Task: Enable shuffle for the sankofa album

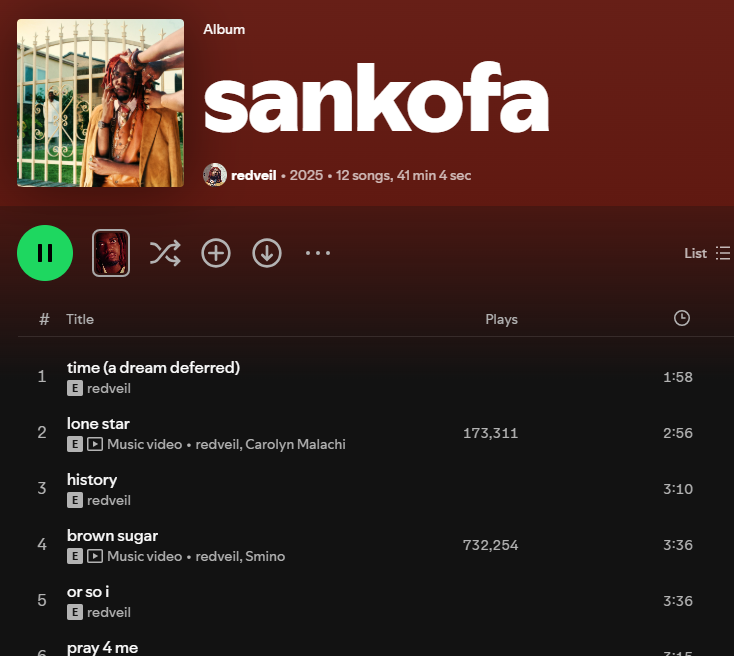Action: point(165,253)
